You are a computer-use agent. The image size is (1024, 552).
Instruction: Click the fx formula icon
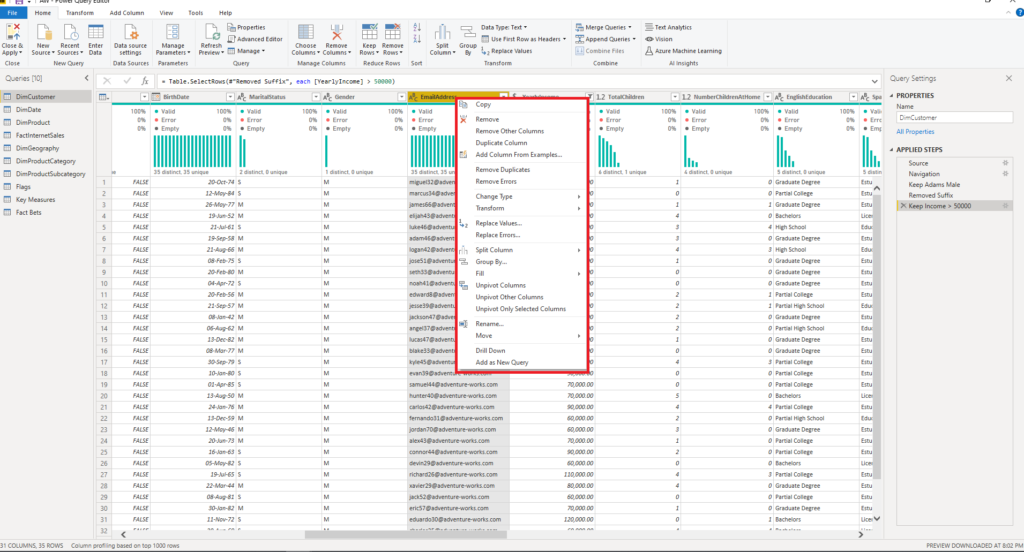click(145, 81)
